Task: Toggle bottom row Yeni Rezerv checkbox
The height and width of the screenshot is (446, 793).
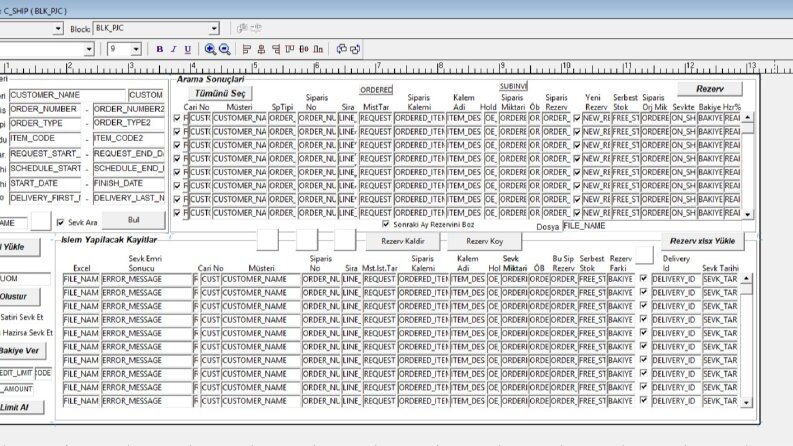Action: coord(577,213)
